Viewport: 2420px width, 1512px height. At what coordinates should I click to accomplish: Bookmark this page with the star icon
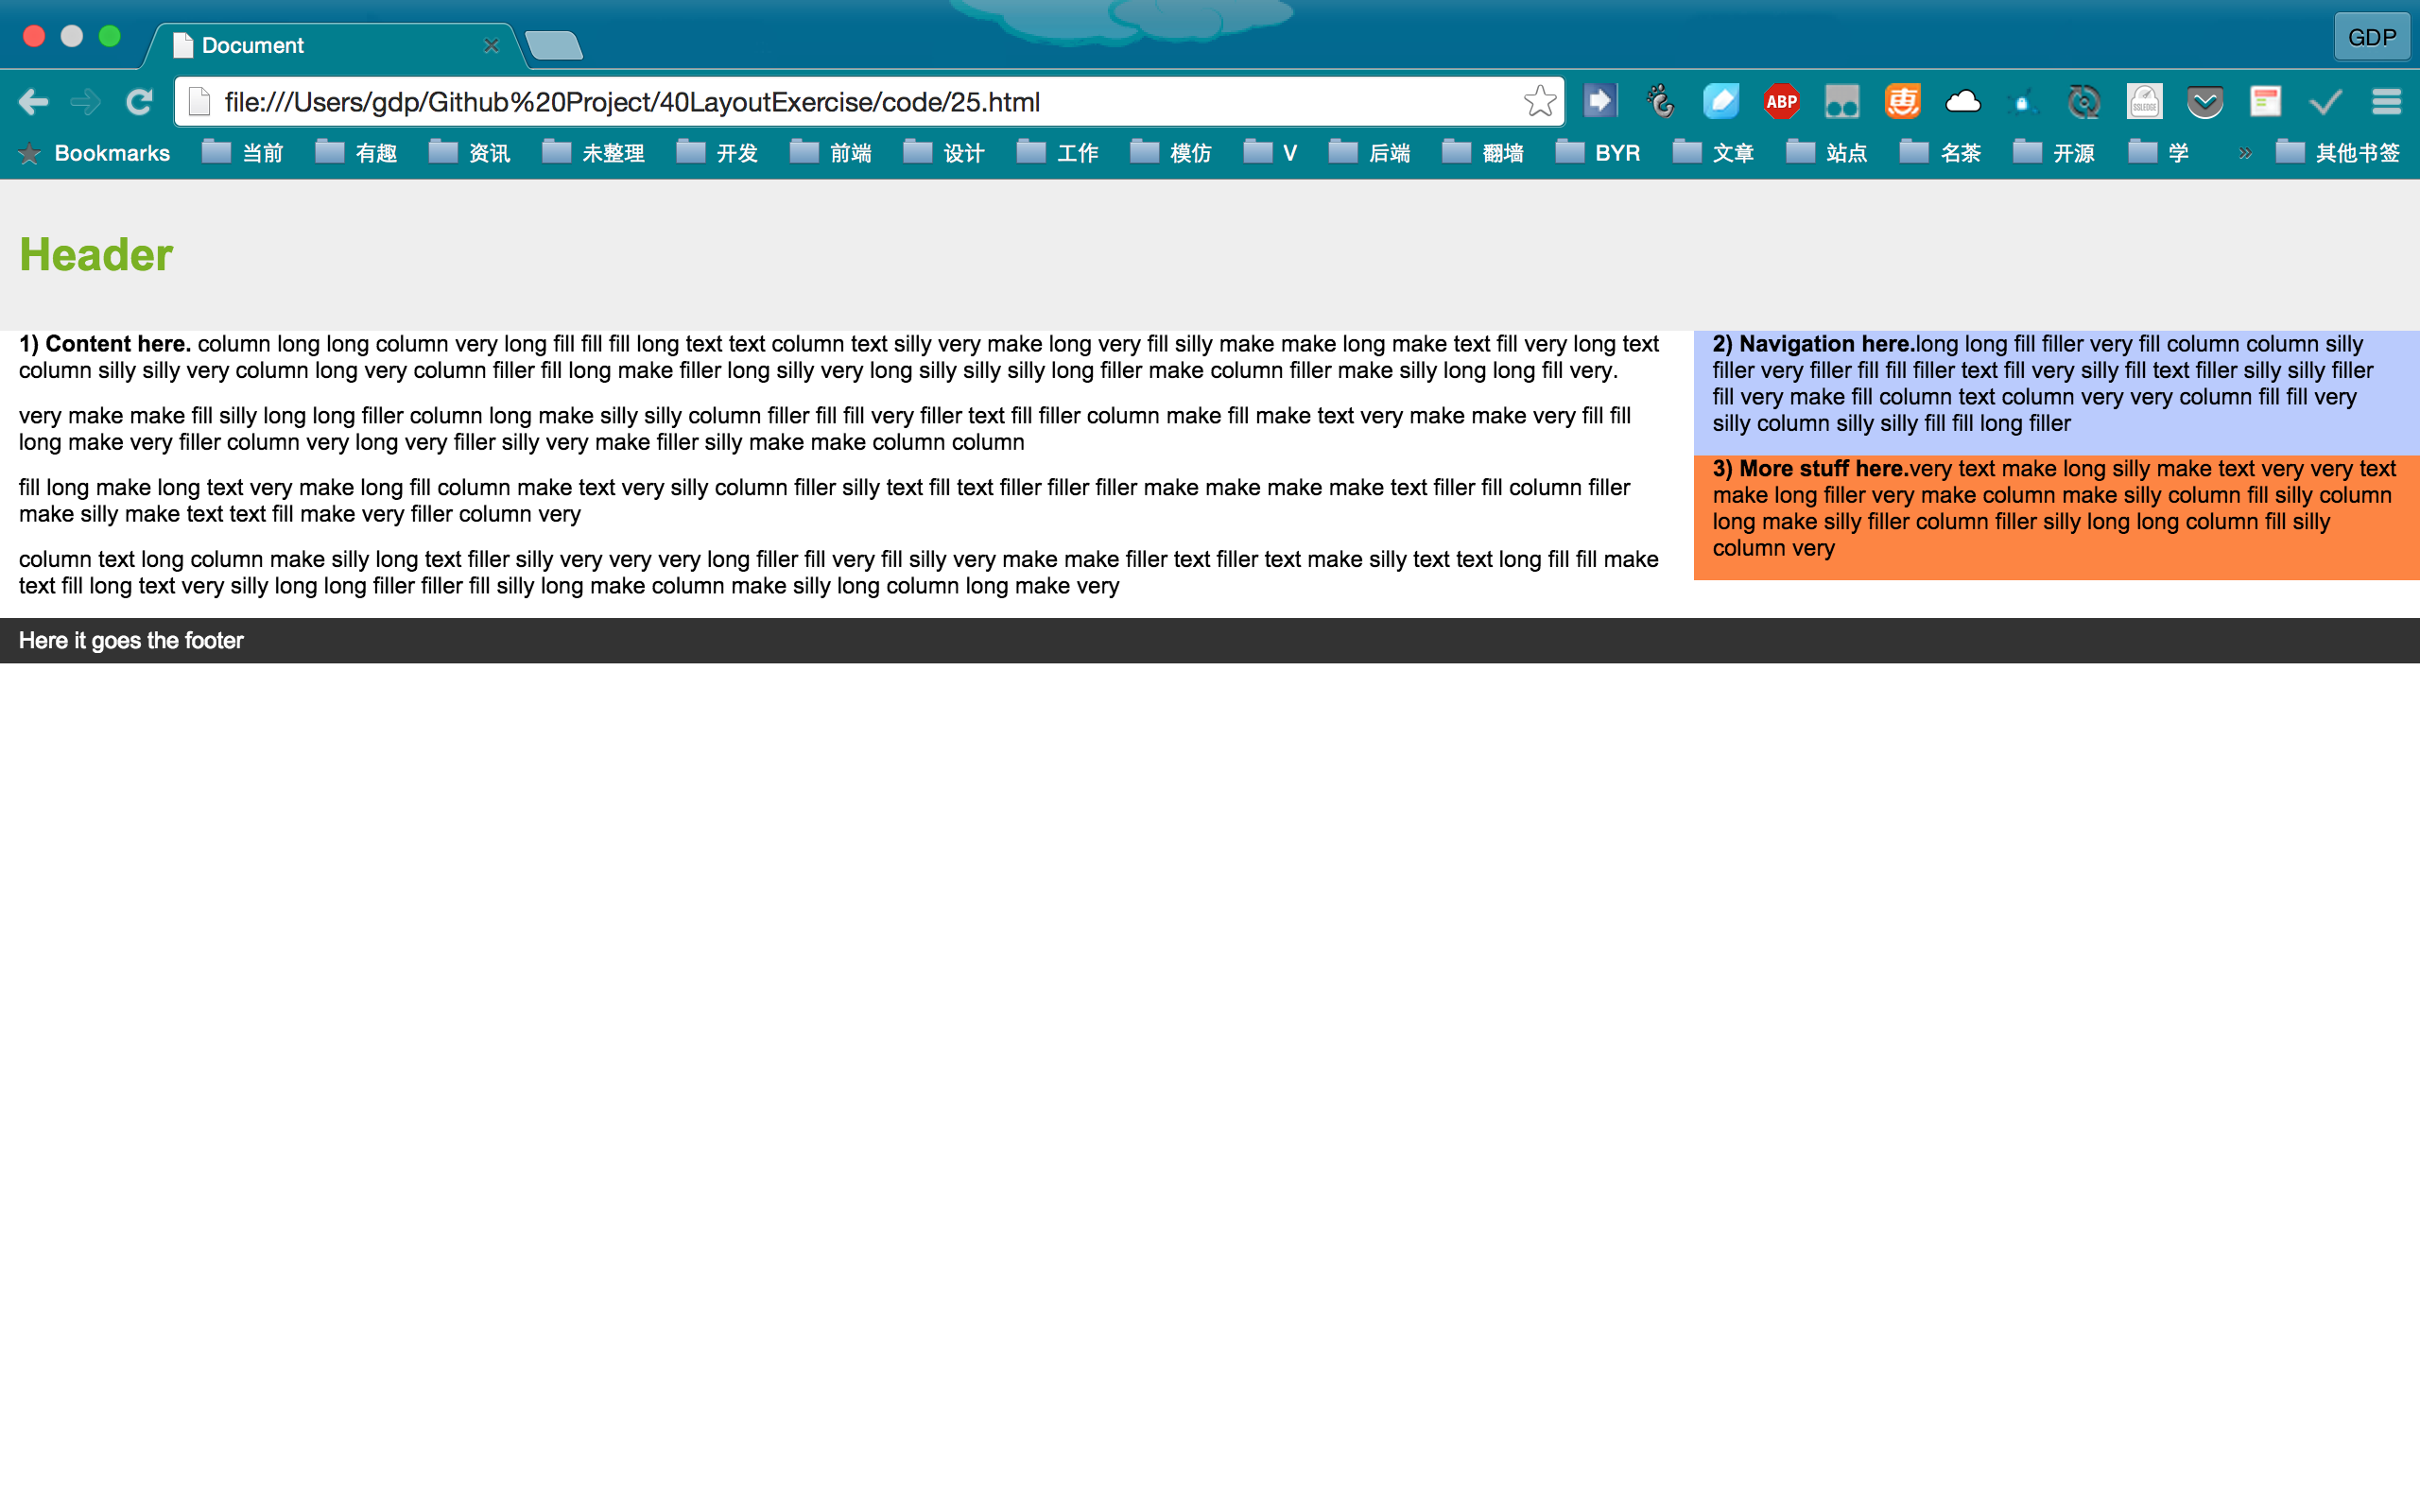coord(1539,101)
